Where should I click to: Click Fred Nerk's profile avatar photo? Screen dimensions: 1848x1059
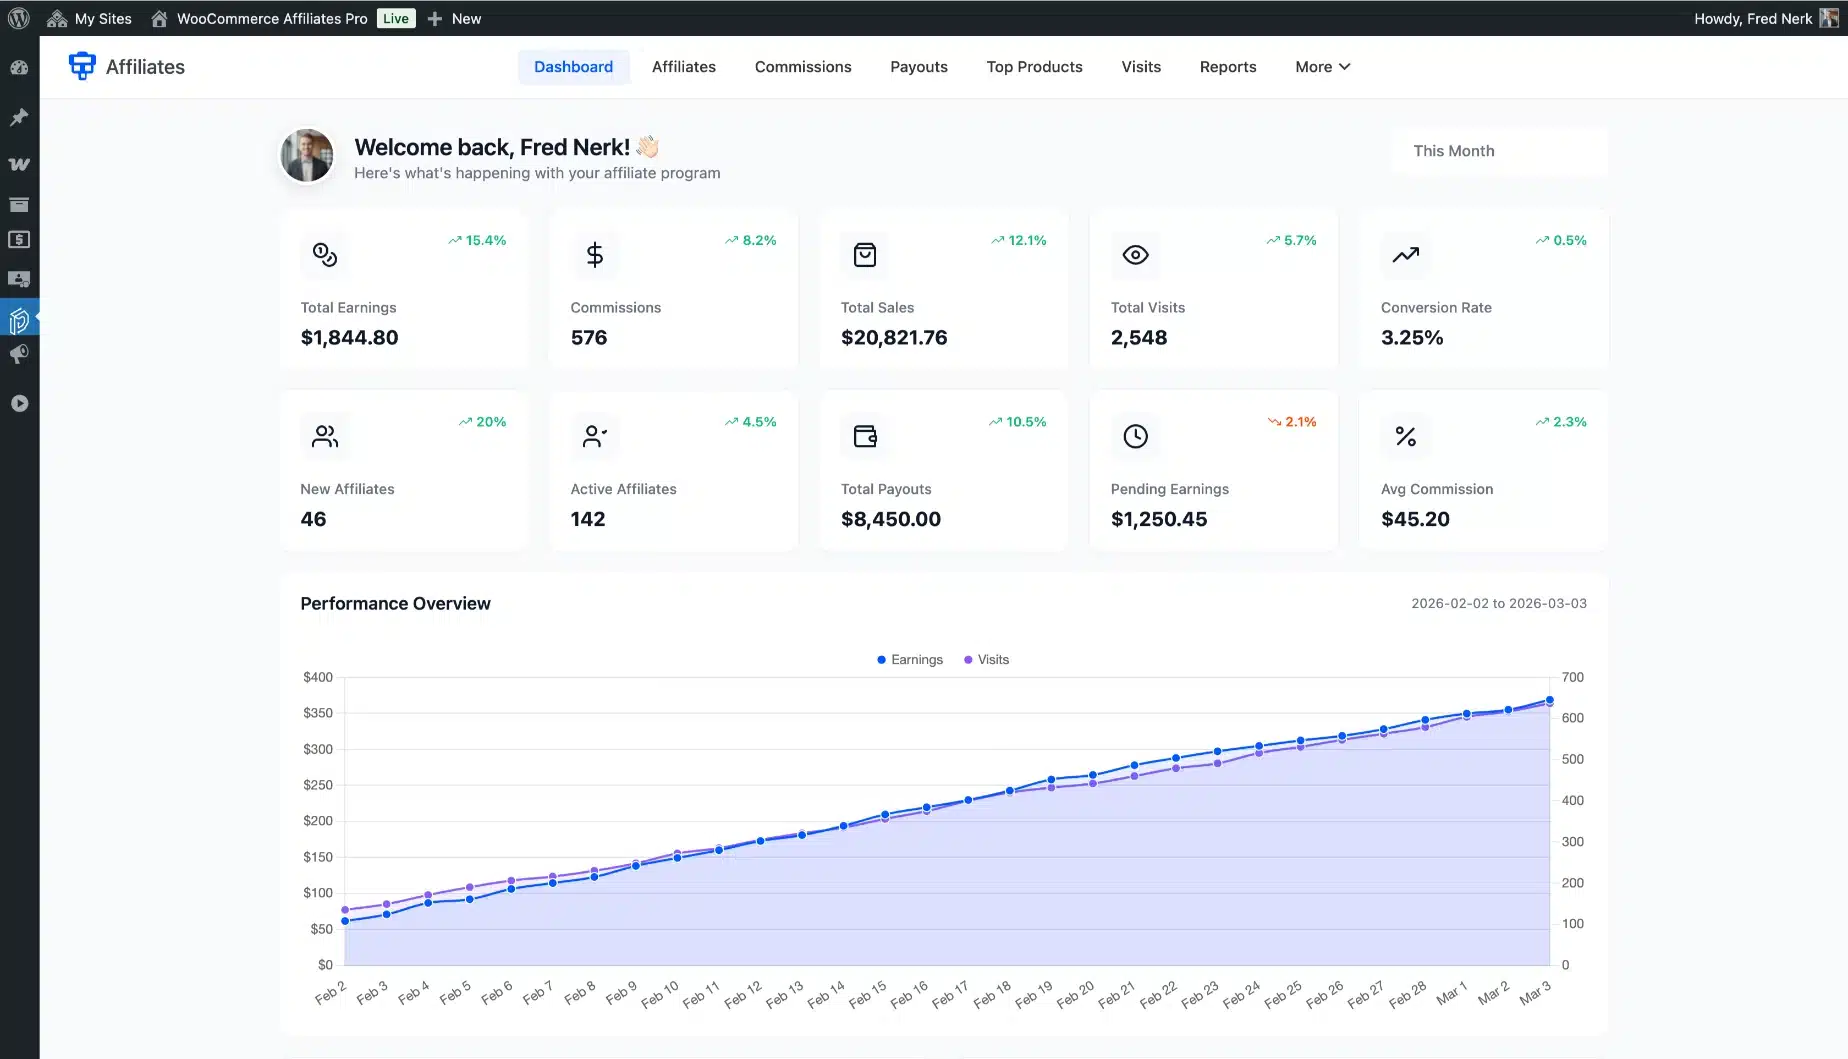point(307,156)
